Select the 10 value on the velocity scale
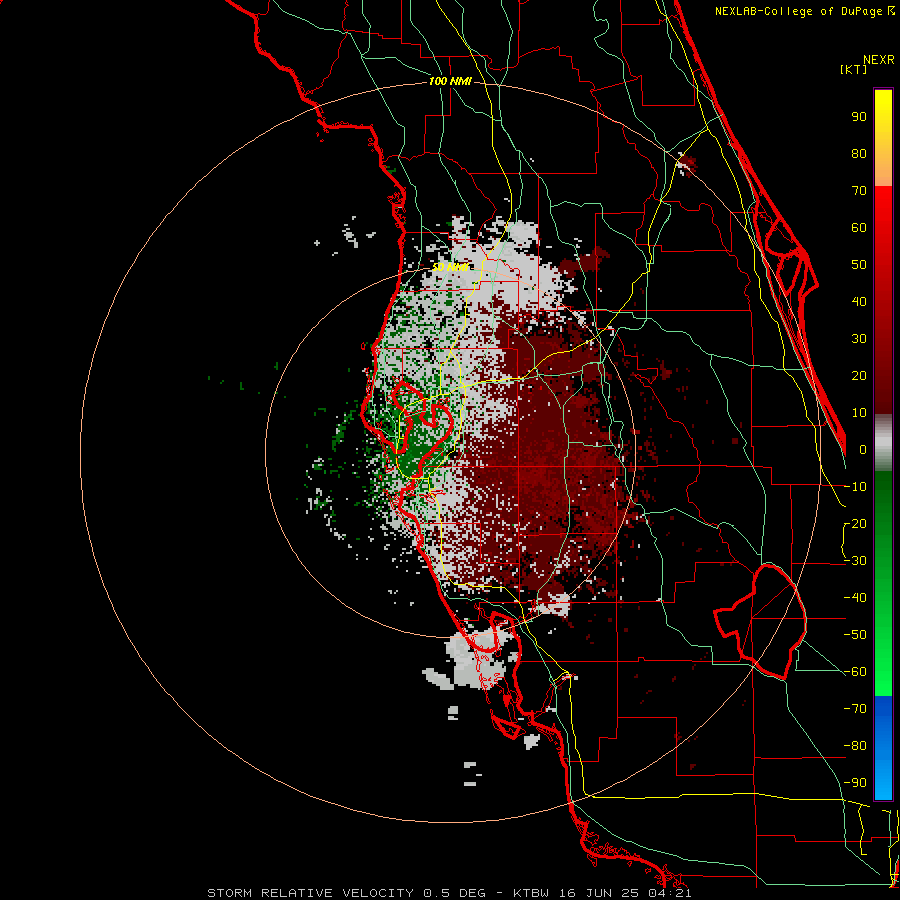The height and width of the screenshot is (900, 900). (859, 413)
